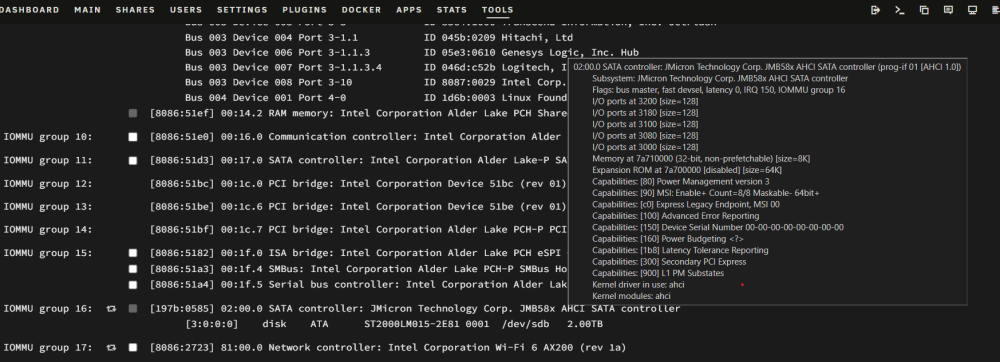Toggle the ISA bridge eSPI checkbox
Screen dimensions: 1000x362
133,253
